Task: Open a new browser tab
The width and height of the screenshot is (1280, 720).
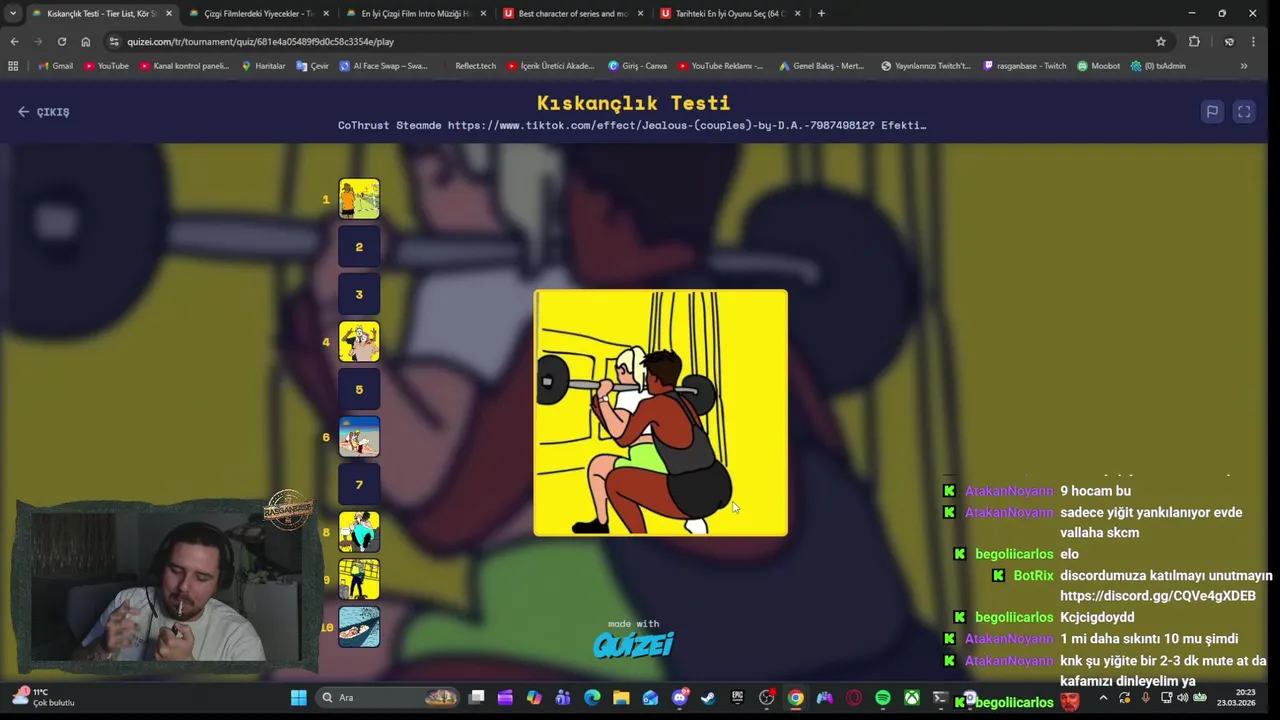Action: coord(821,13)
